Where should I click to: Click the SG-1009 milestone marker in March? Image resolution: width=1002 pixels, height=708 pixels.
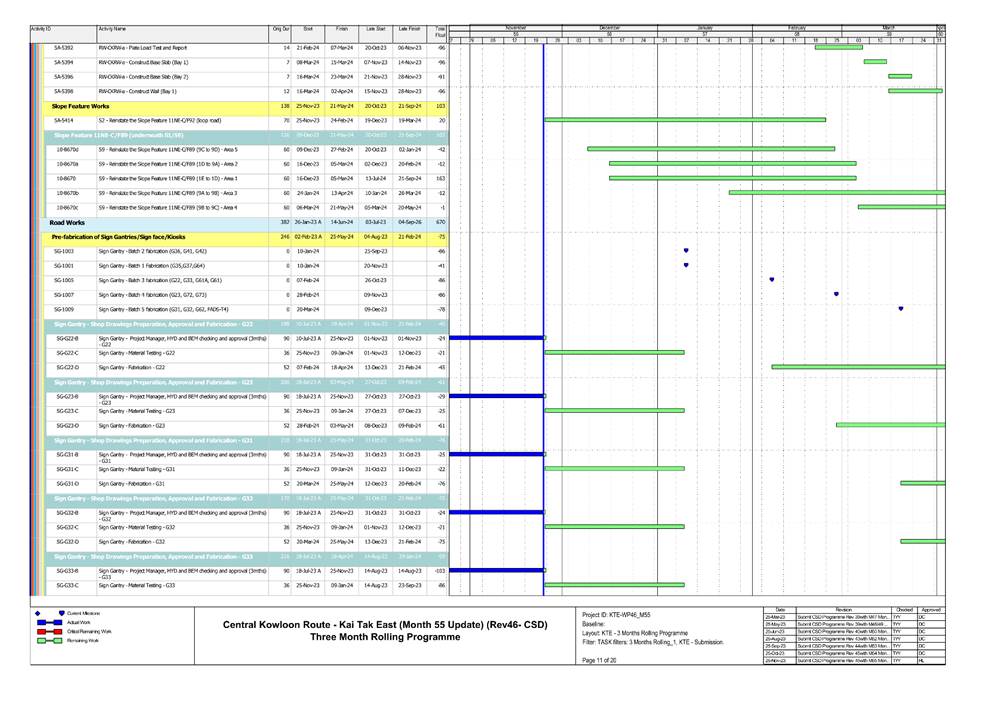pos(901,309)
